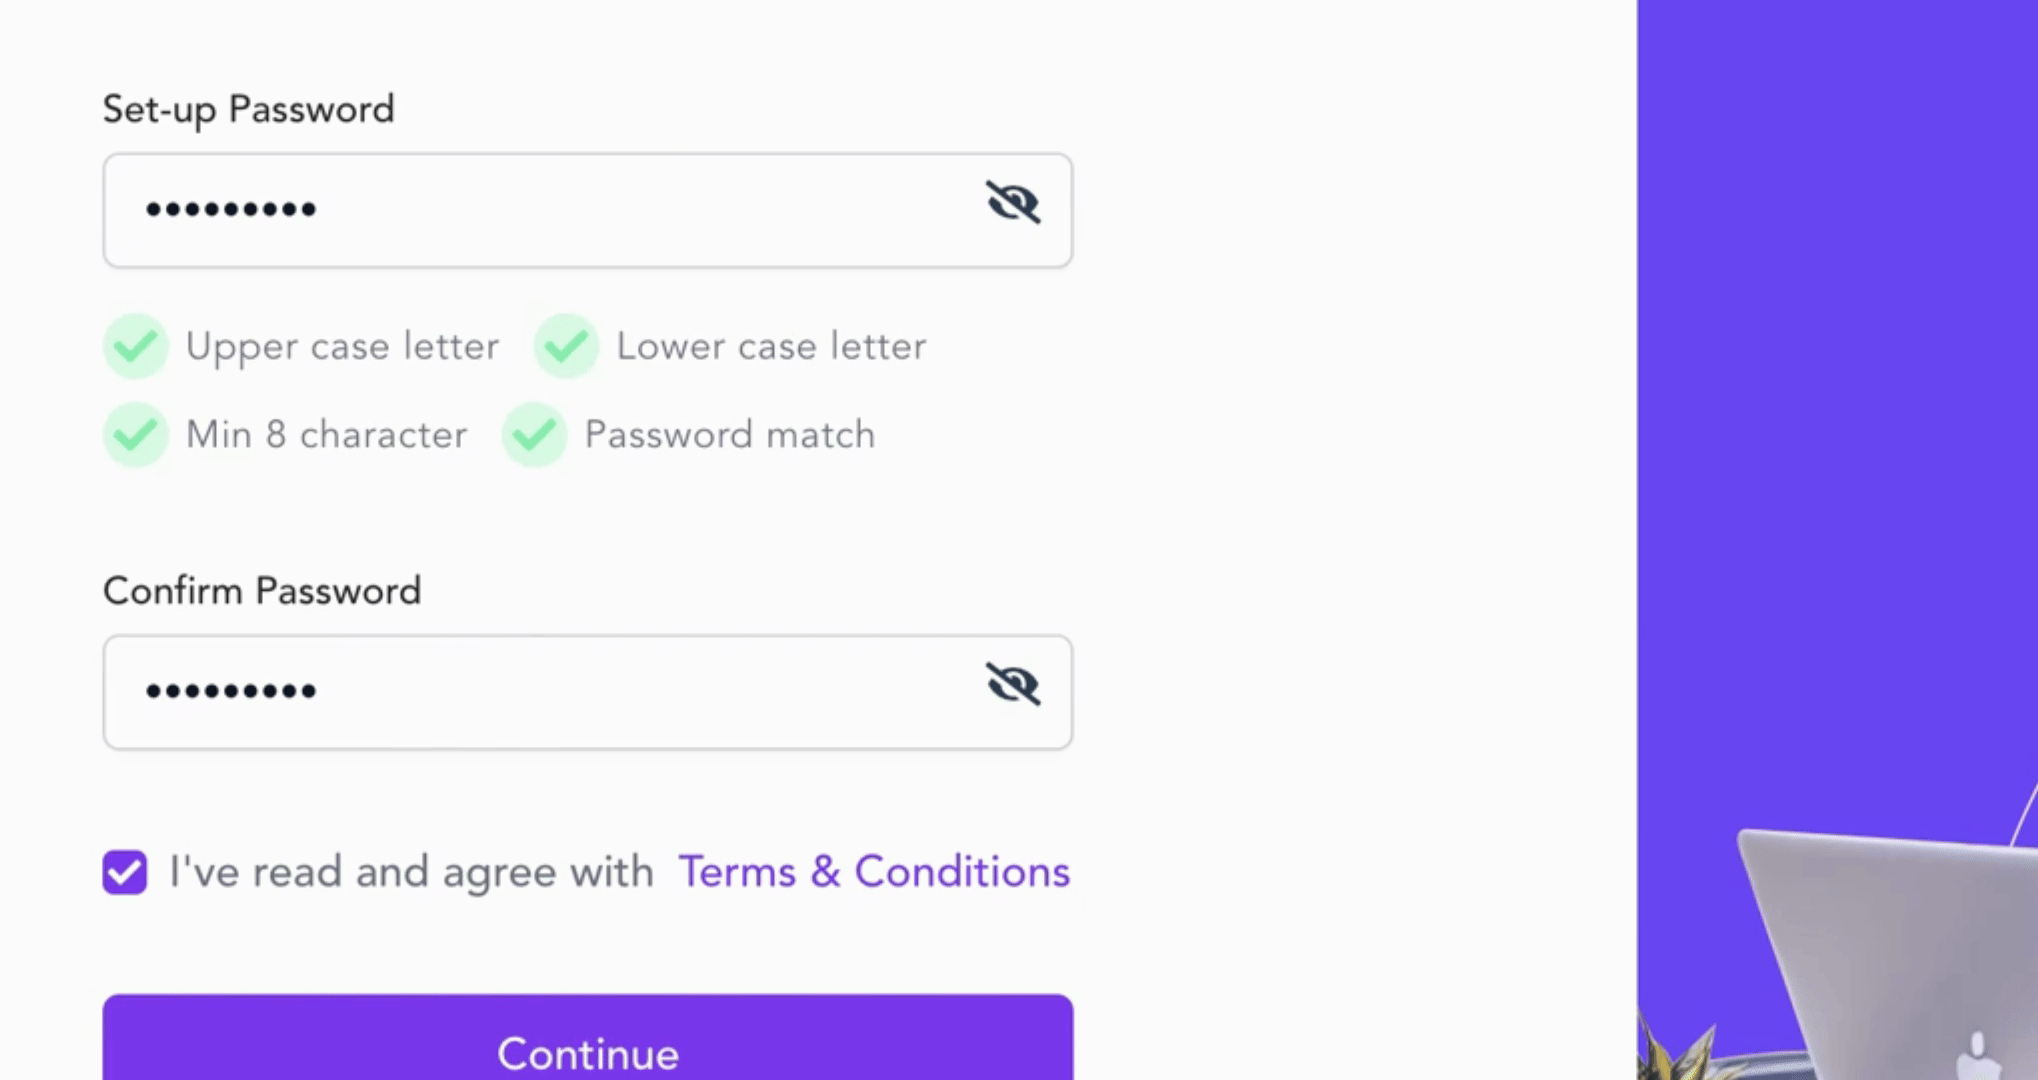Viewport: 2038px width, 1080px height.
Task: Click the "Upper case letter" requirement text
Action: (x=342, y=346)
